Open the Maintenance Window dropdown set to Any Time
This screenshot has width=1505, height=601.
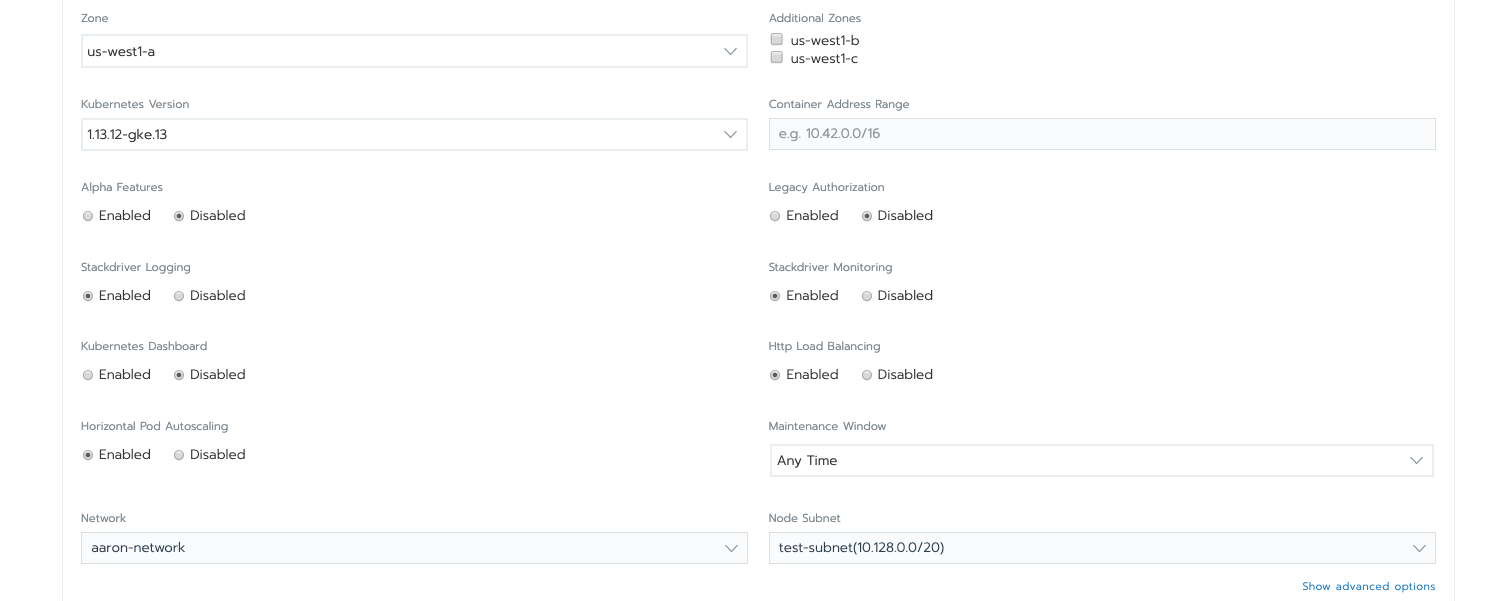click(1100, 460)
